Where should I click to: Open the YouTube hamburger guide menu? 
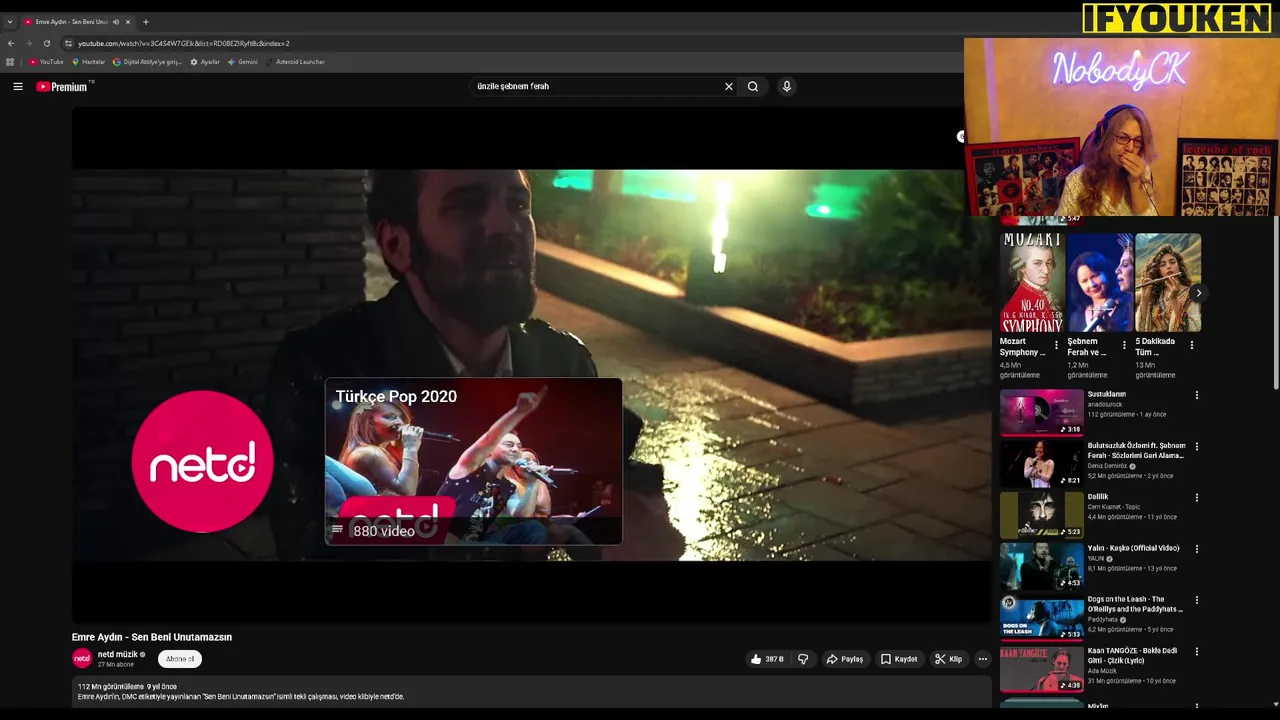click(17, 86)
